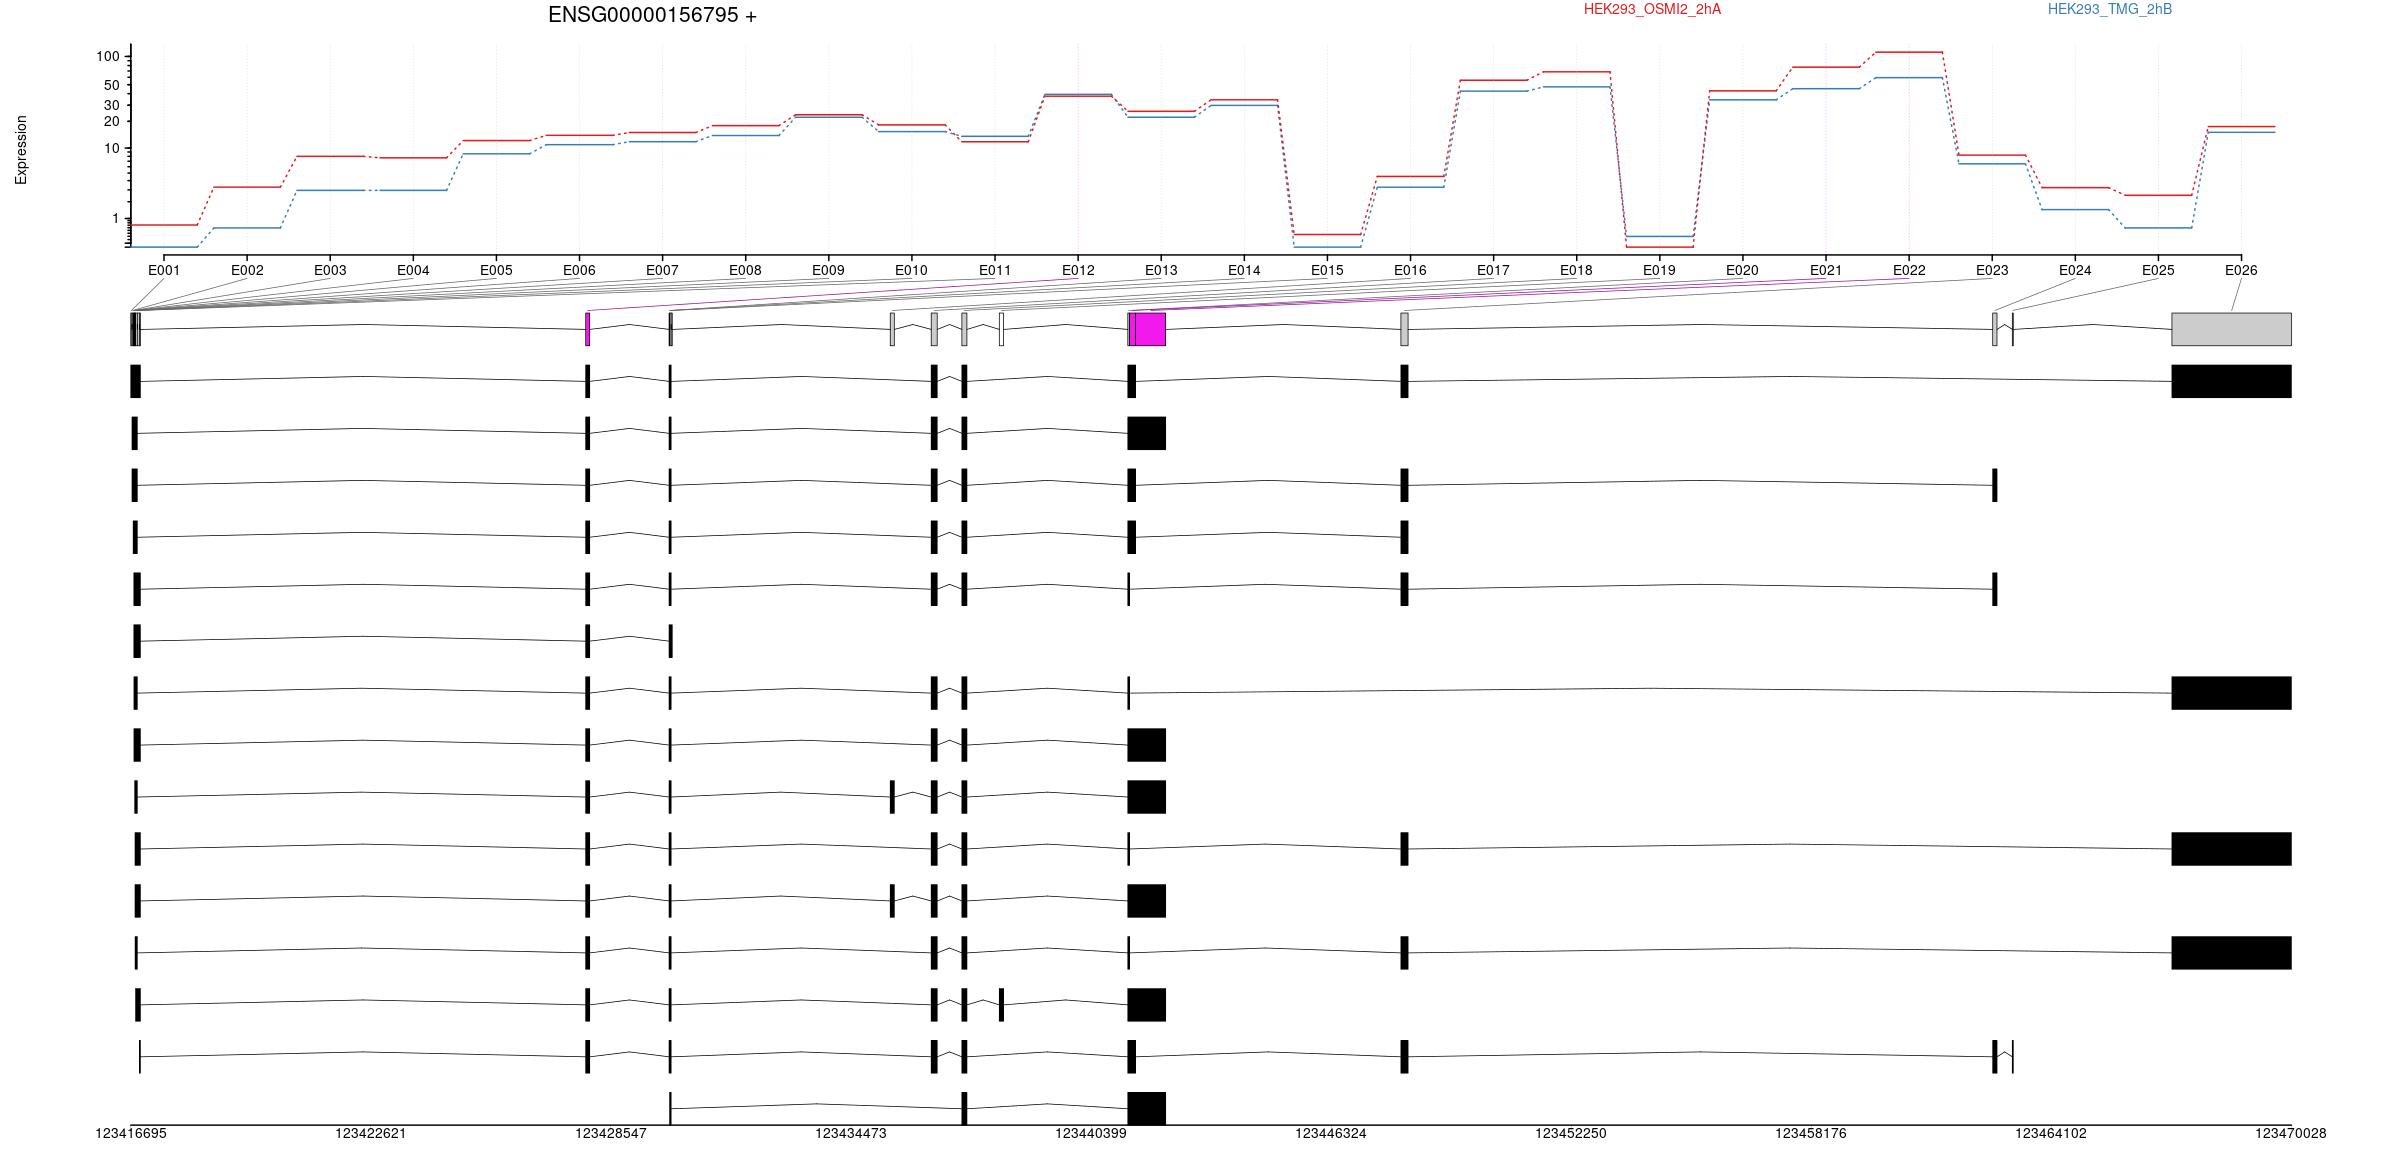The height and width of the screenshot is (1150, 2400).
Task: Click genomic coordinate 123416695
Action: point(131,1133)
